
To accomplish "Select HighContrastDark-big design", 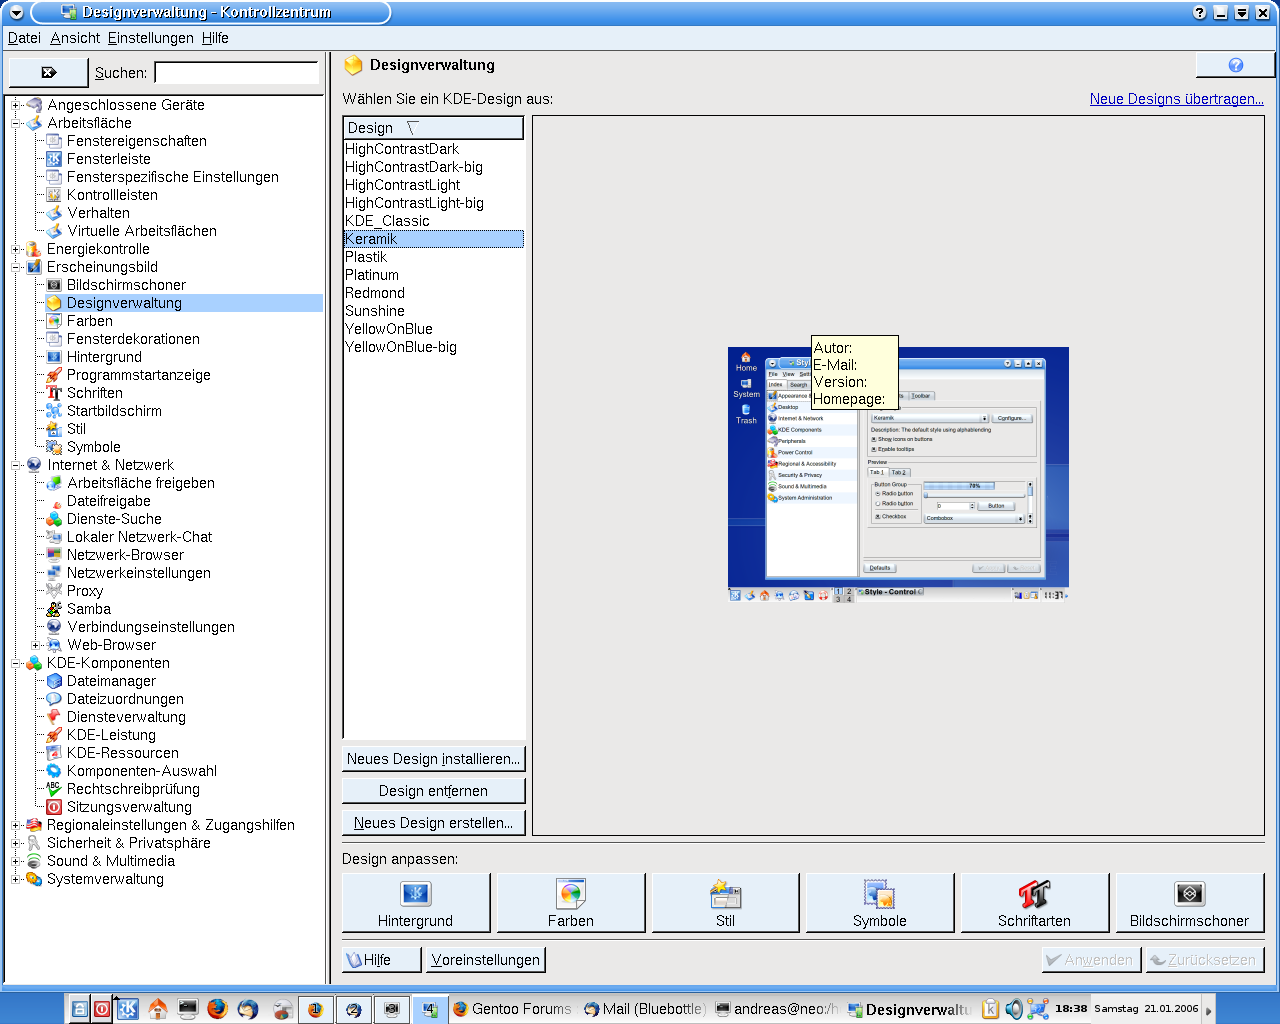I will coord(433,167).
